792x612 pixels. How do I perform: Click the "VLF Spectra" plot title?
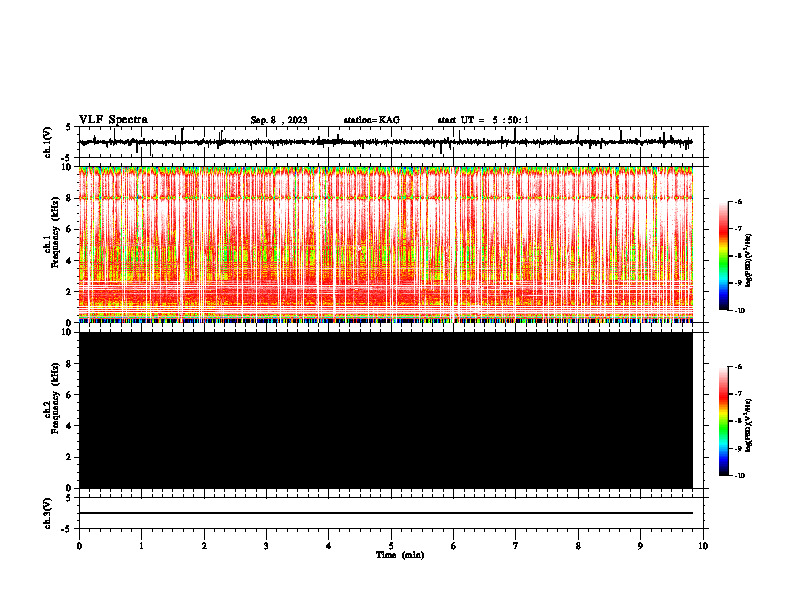[113, 120]
